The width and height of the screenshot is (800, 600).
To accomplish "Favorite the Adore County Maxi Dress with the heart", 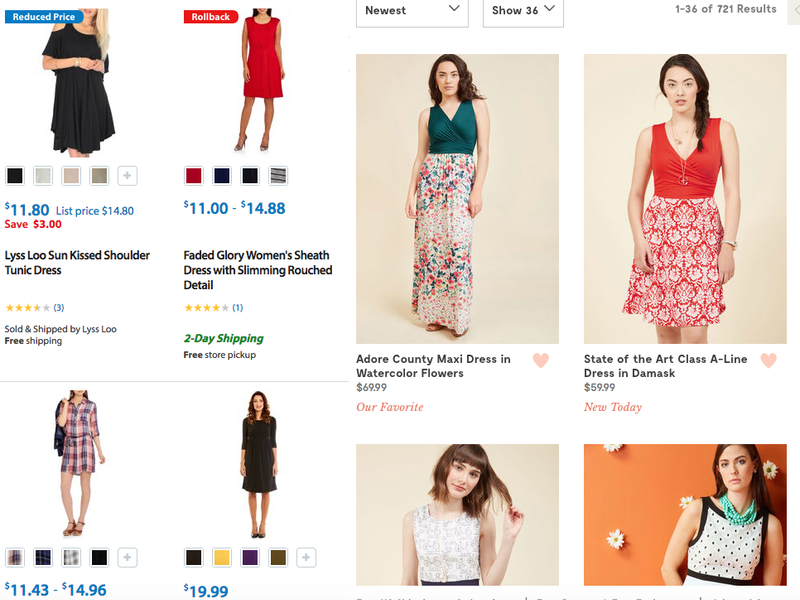I will pos(541,361).
